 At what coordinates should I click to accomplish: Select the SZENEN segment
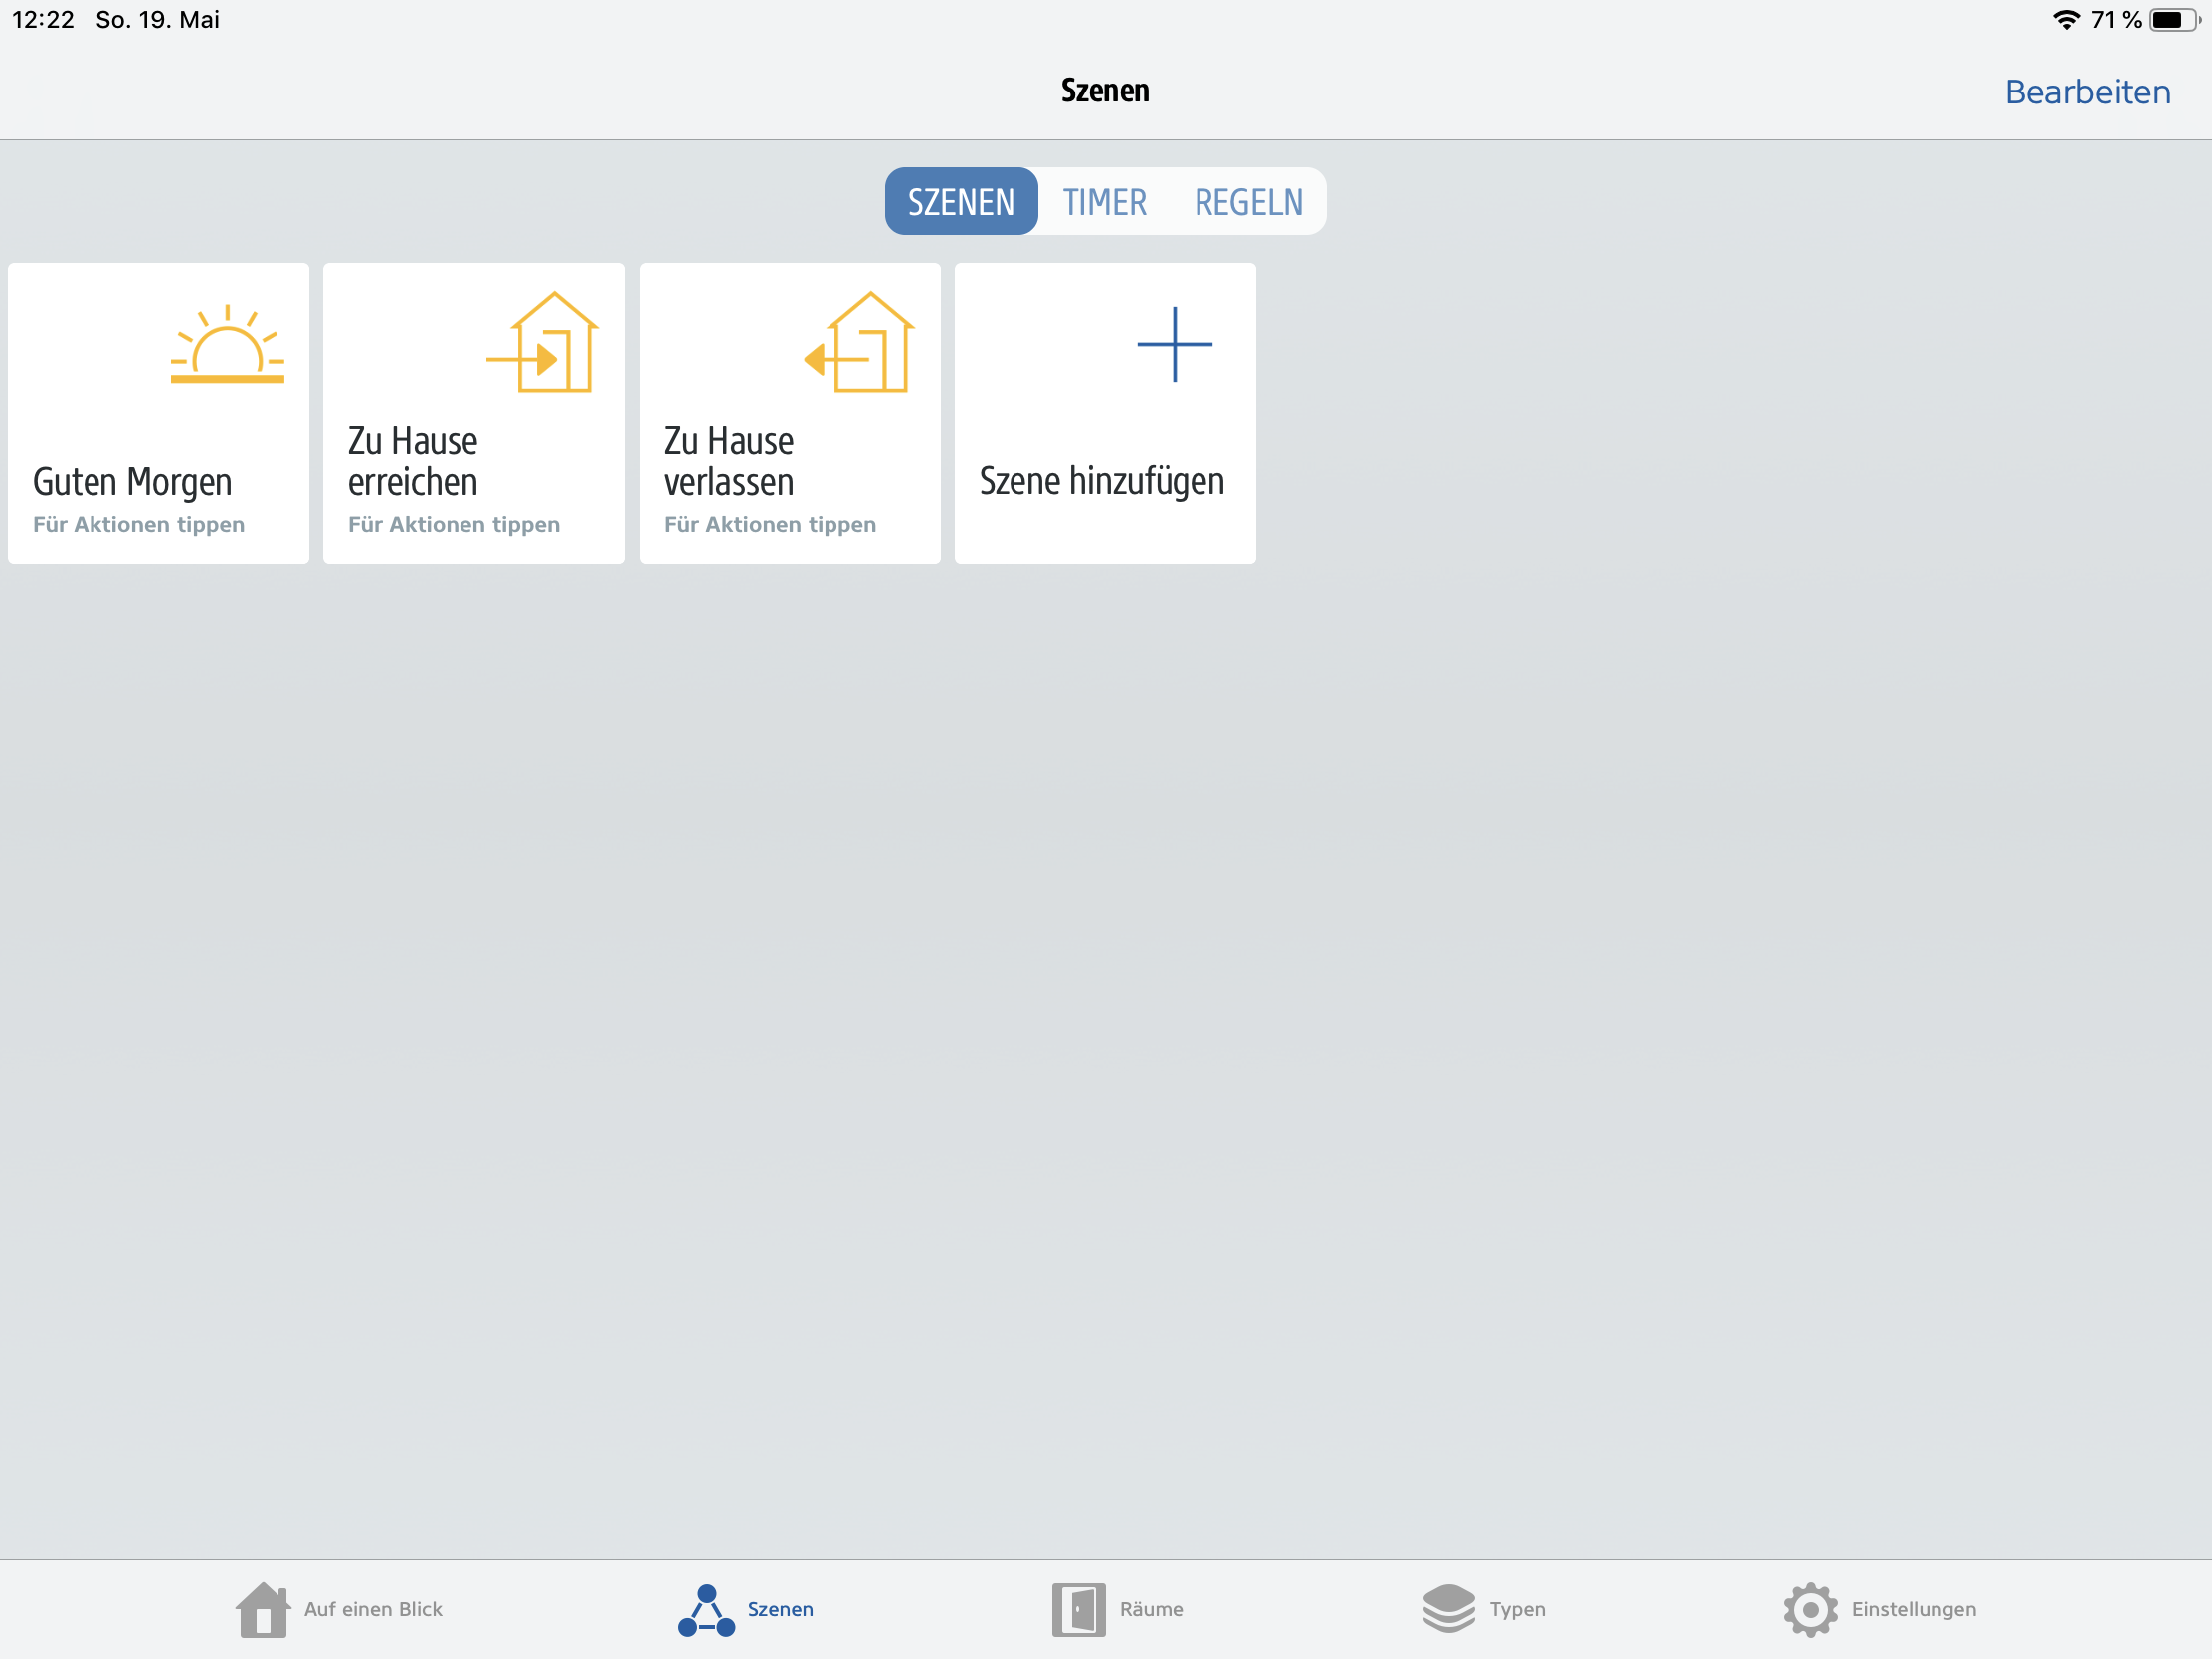click(960, 202)
